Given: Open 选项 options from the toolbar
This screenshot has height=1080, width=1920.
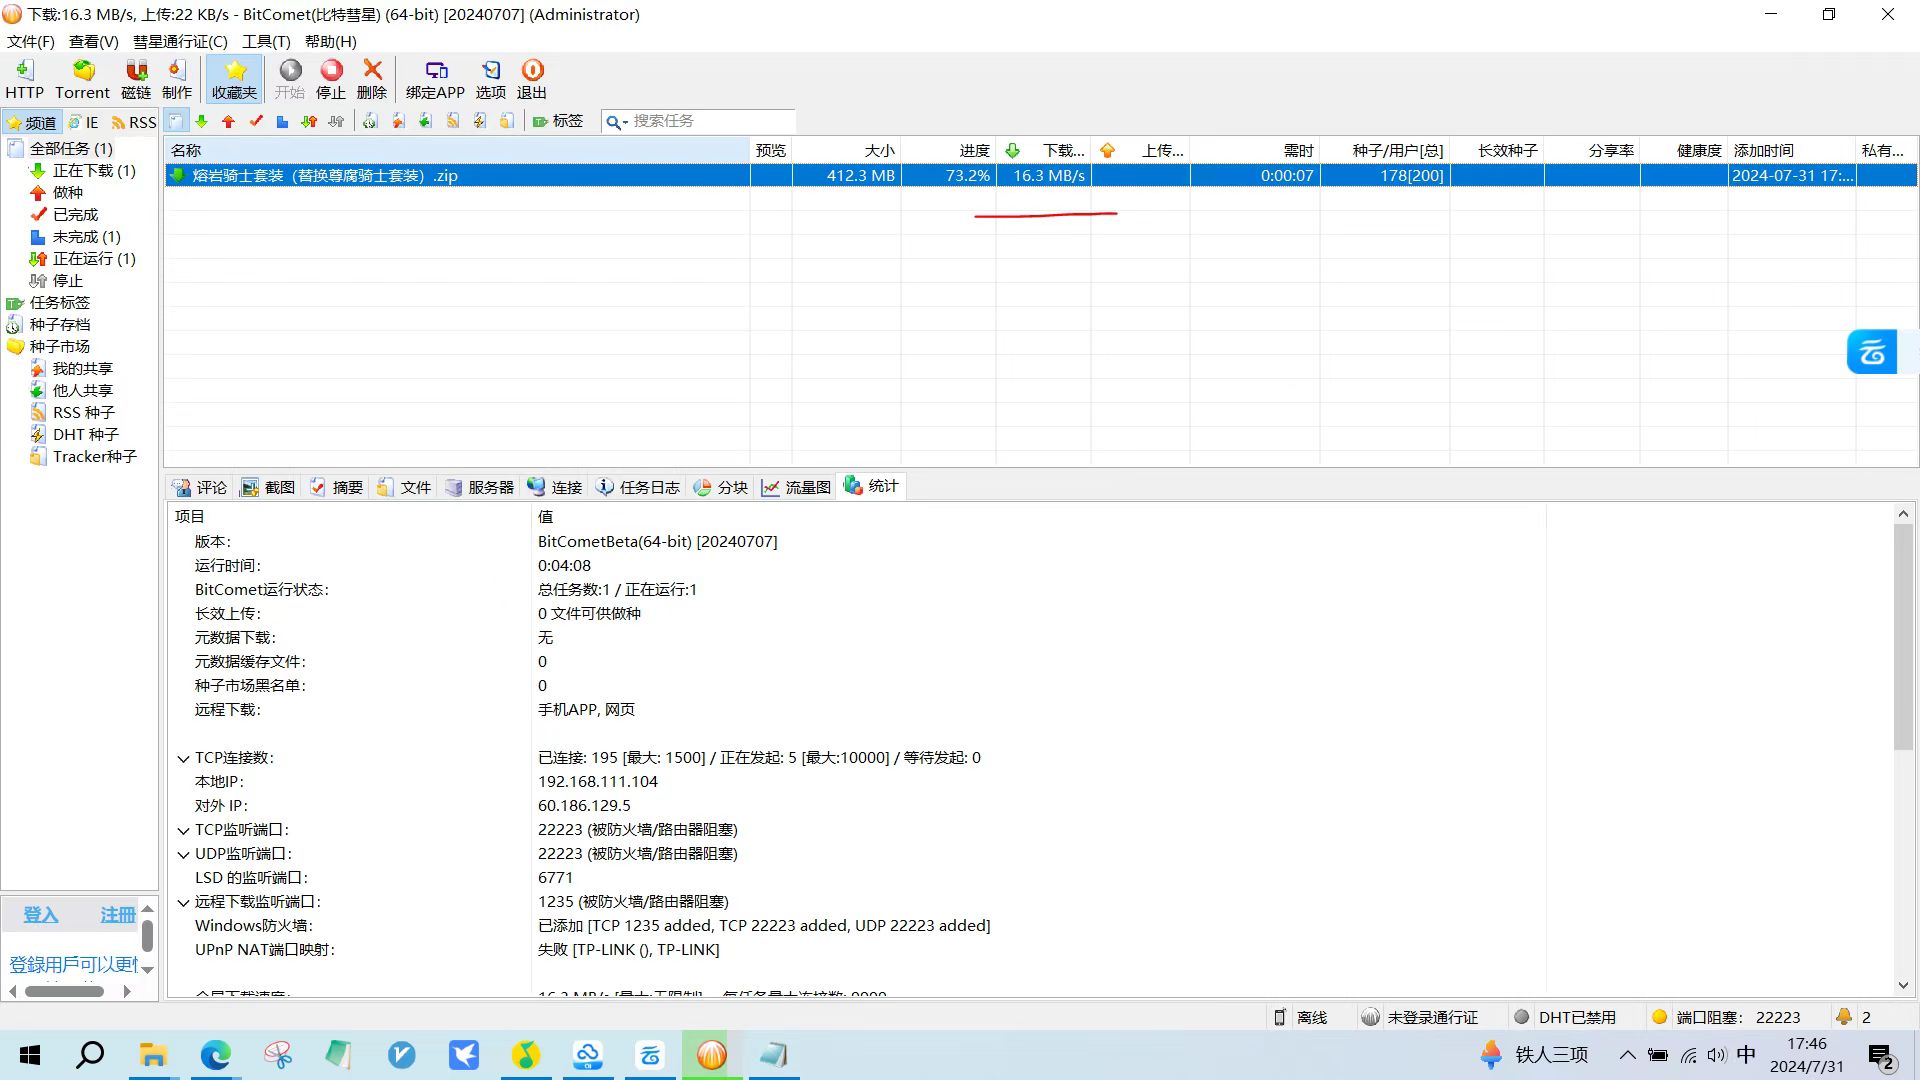Looking at the screenshot, I should pos(491,79).
